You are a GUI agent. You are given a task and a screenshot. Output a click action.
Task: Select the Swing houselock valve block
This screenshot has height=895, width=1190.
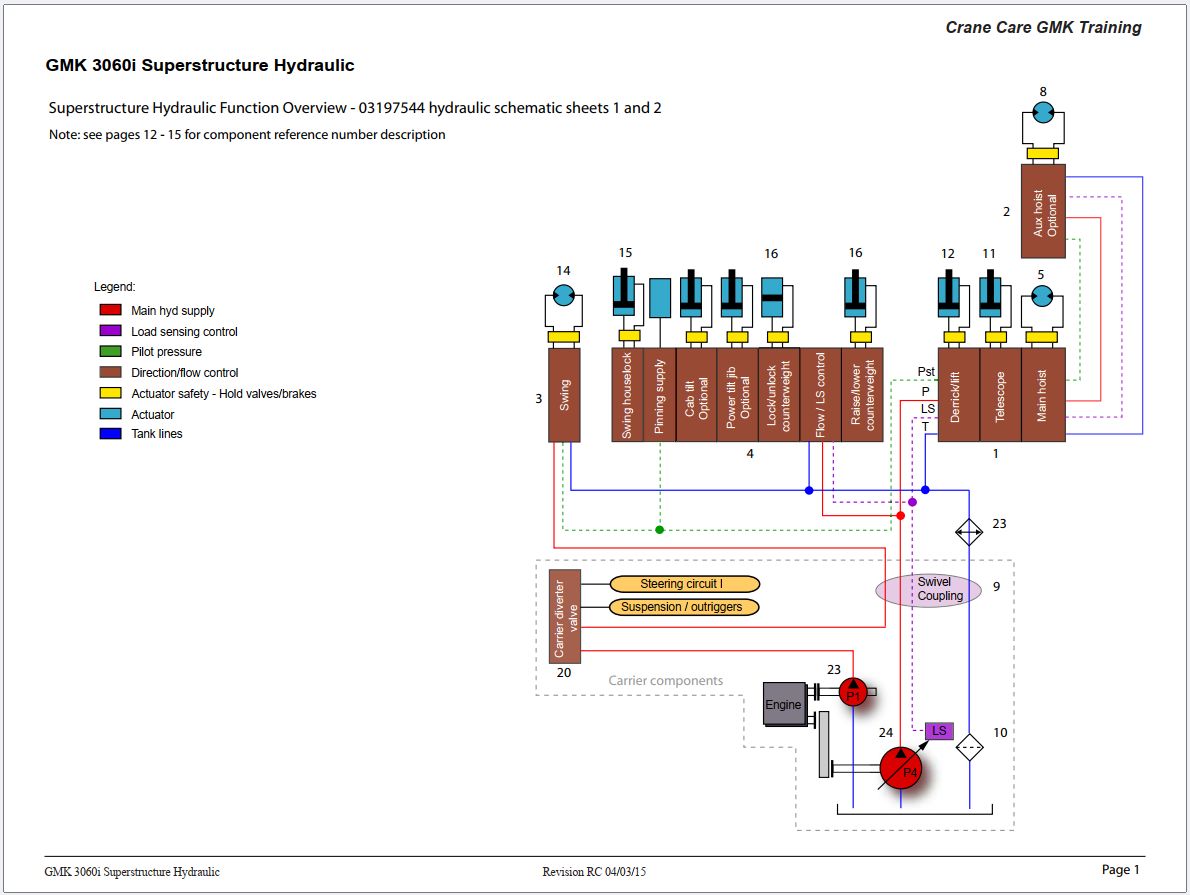tap(628, 395)
